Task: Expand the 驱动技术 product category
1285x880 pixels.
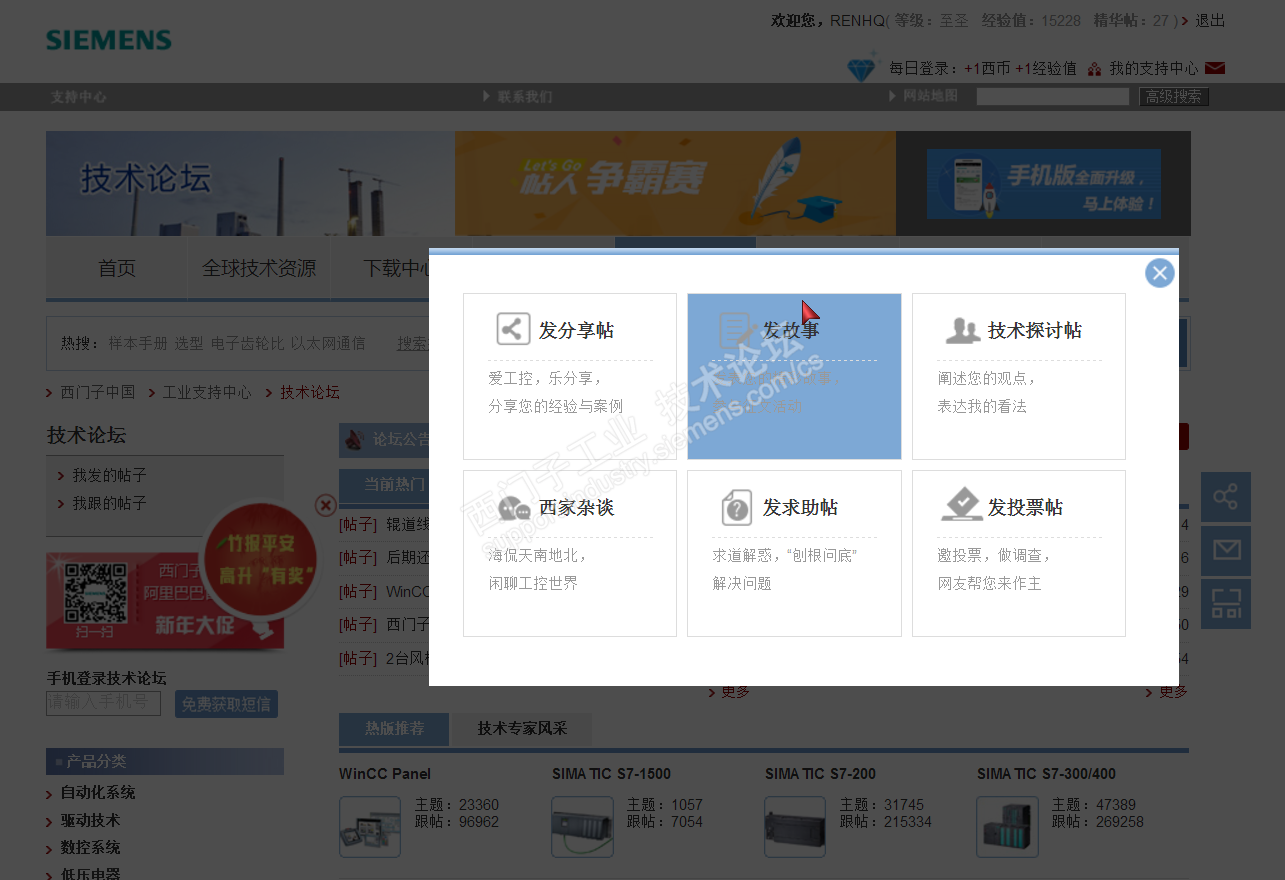Action: pyautogui.click(x=90, y=820)
